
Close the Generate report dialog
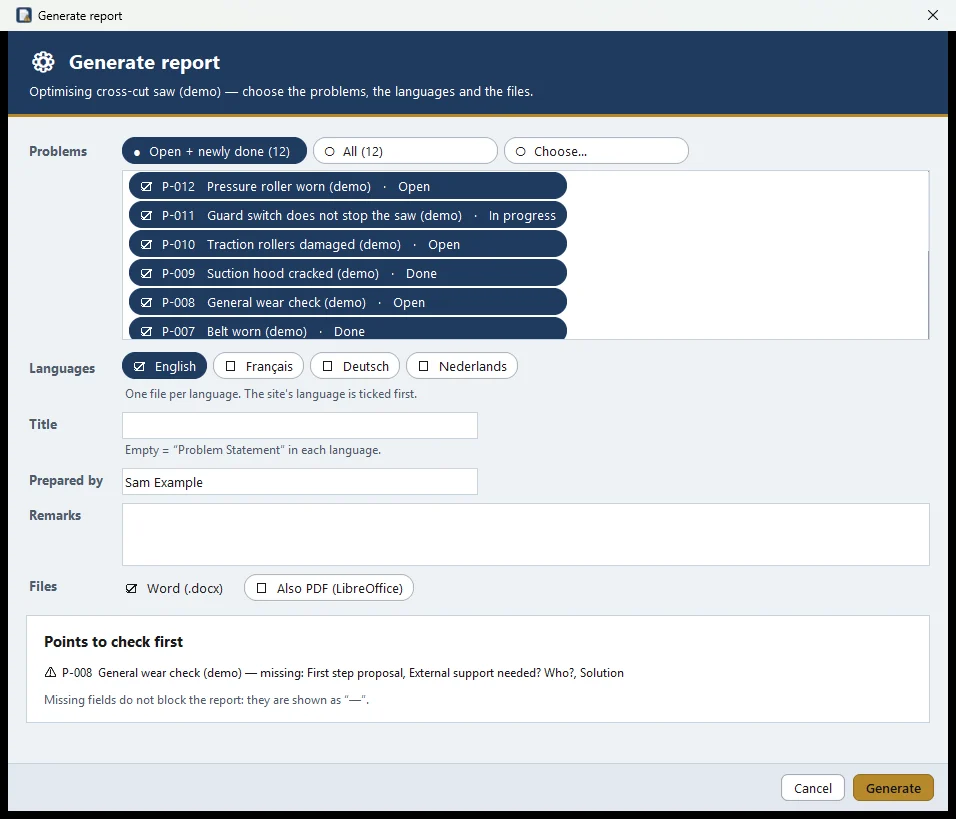[933, 15]
